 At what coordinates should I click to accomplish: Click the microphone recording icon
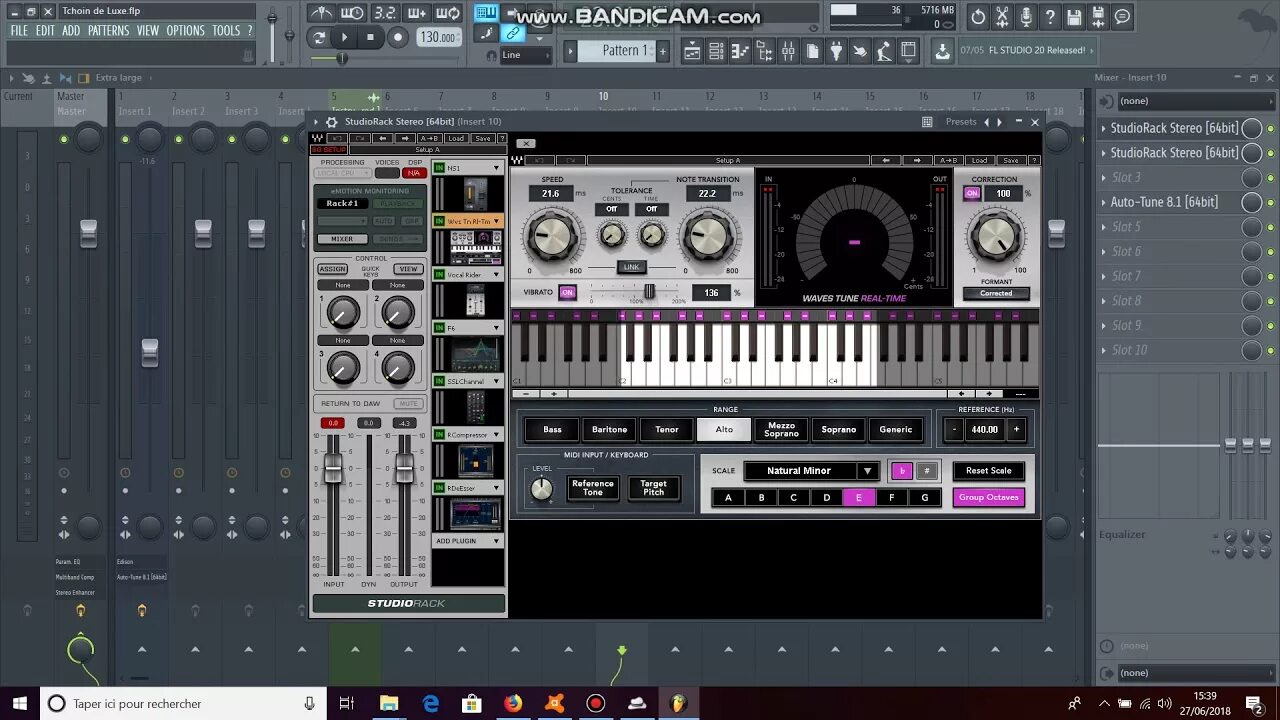[x=1026, y=17]
